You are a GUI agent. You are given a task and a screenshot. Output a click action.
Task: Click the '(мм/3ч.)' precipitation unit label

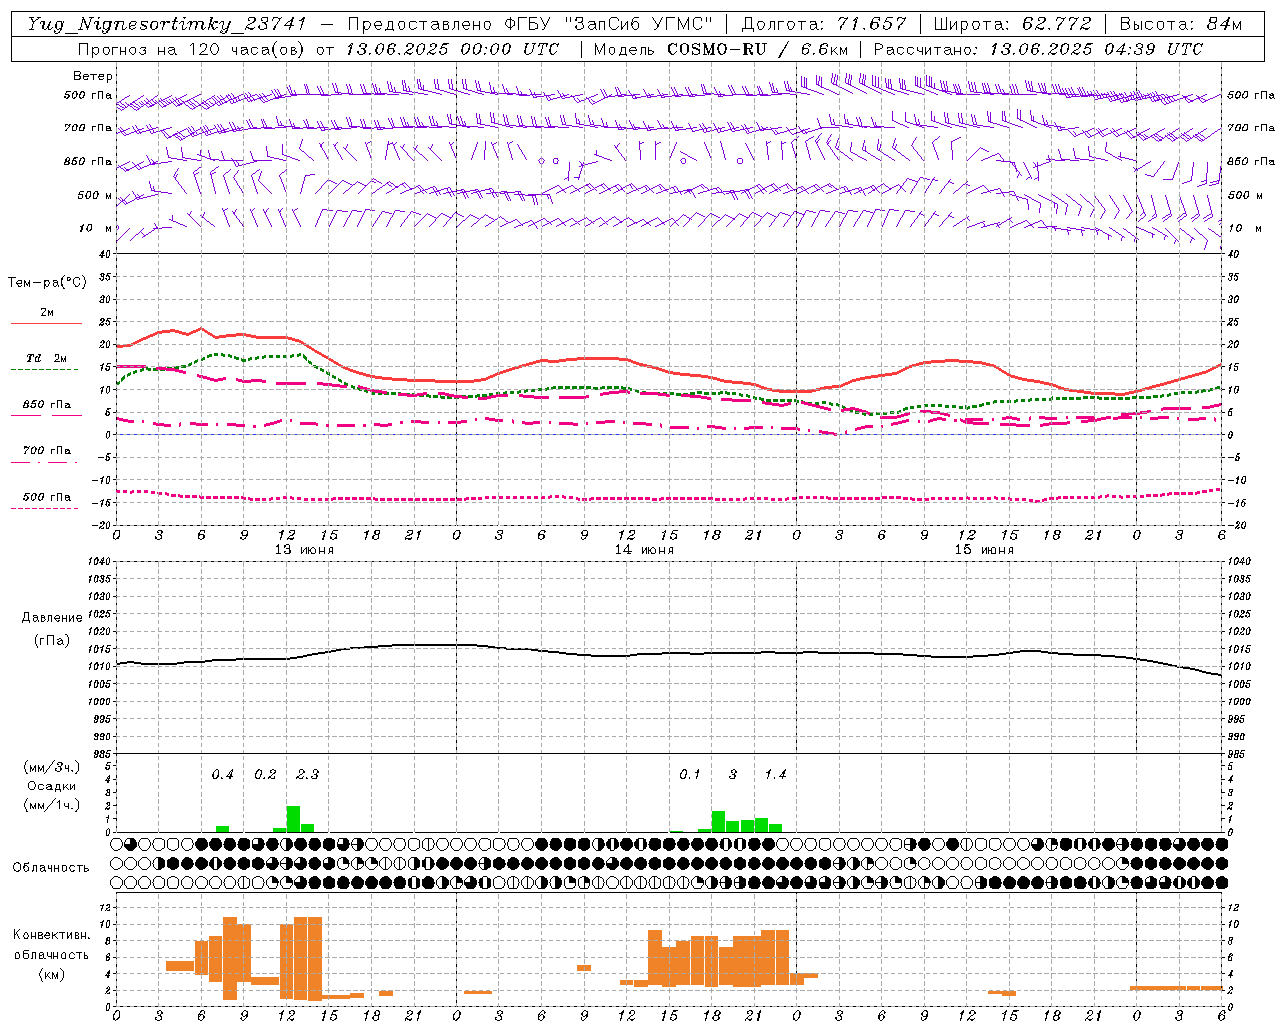pyautogui.click(x=52, y=767)
